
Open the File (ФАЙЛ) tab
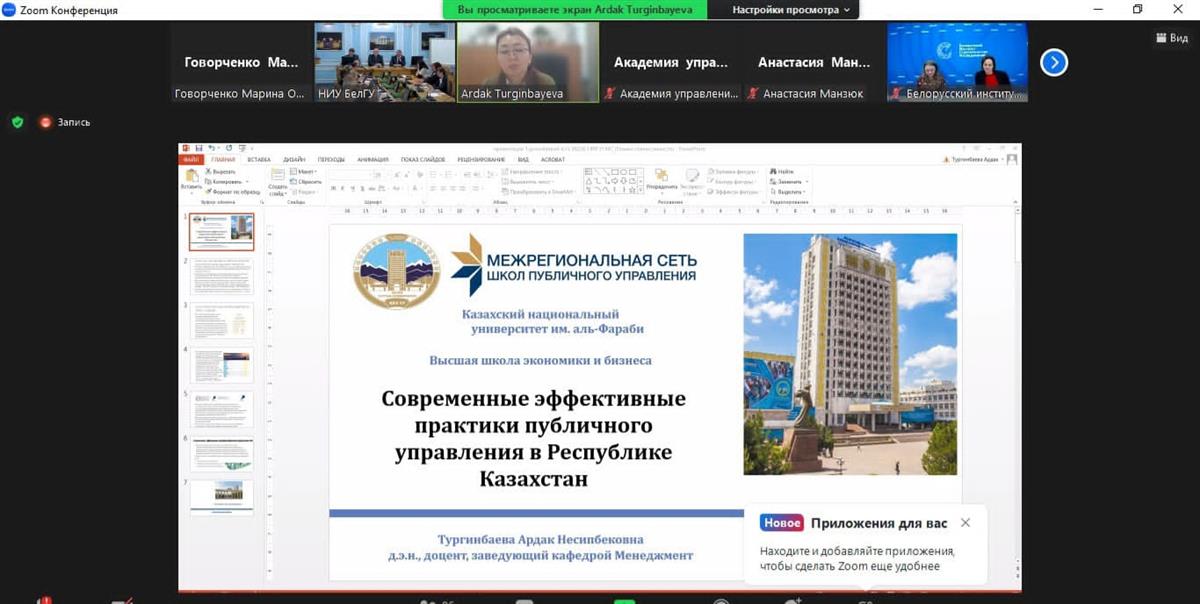[191, 159]
